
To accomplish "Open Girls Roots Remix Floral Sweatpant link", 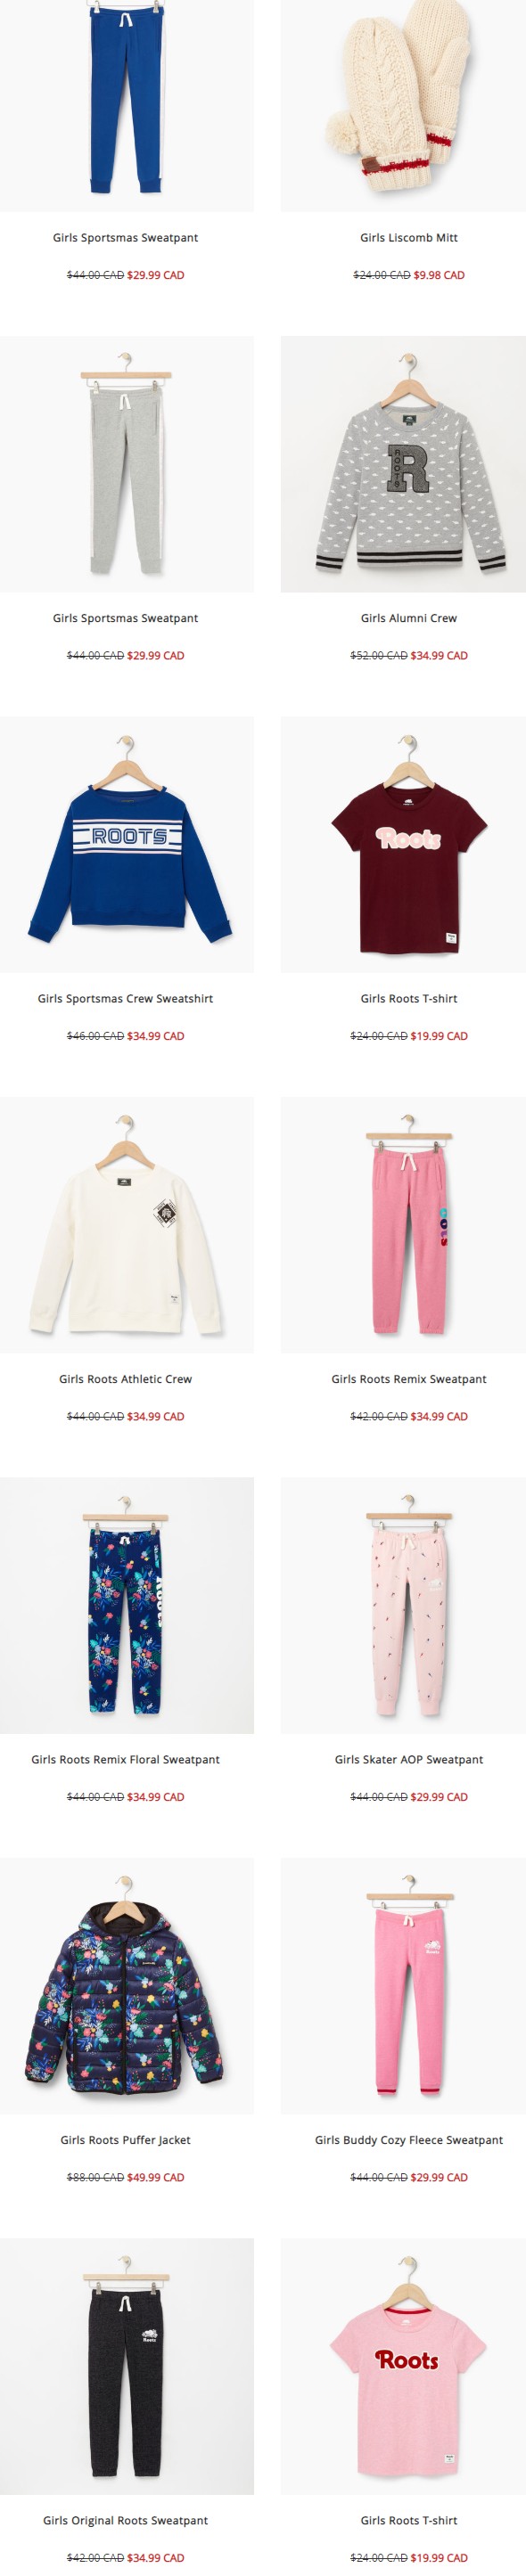I will click(x=125, y=1760).
